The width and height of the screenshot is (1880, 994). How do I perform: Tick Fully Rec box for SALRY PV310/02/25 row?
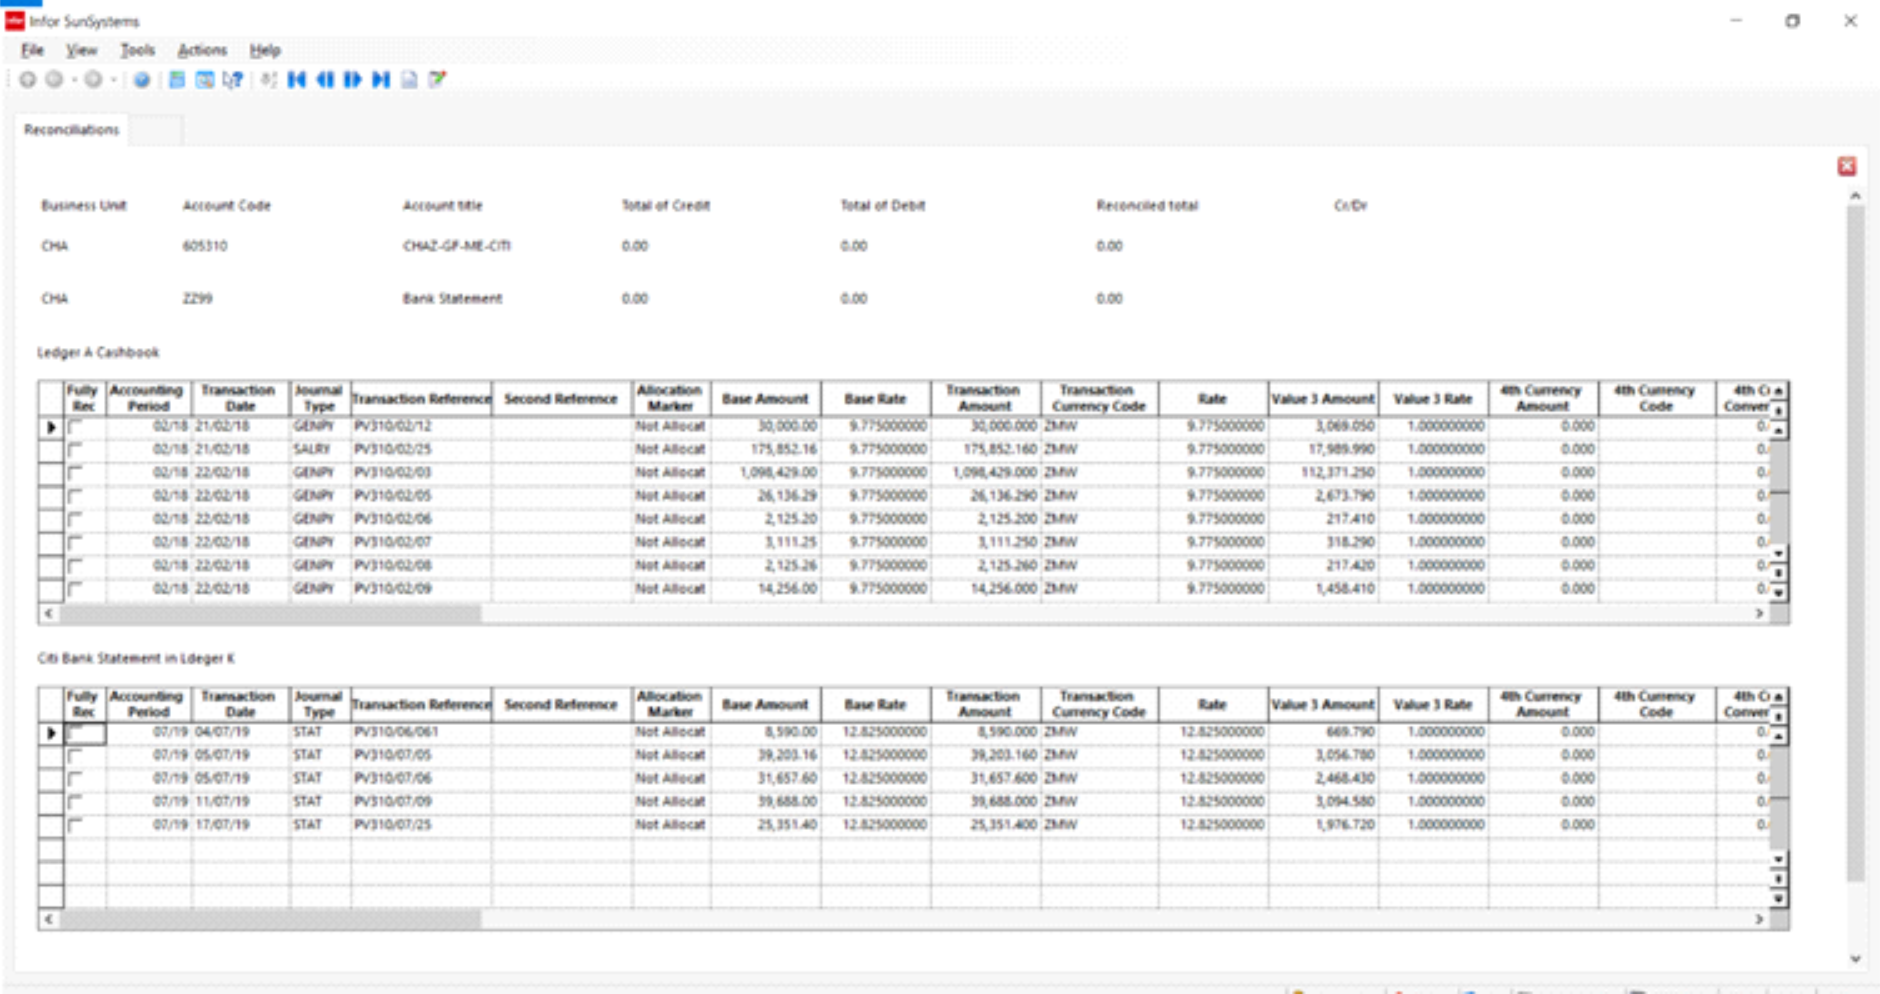(x=75, y=450)
